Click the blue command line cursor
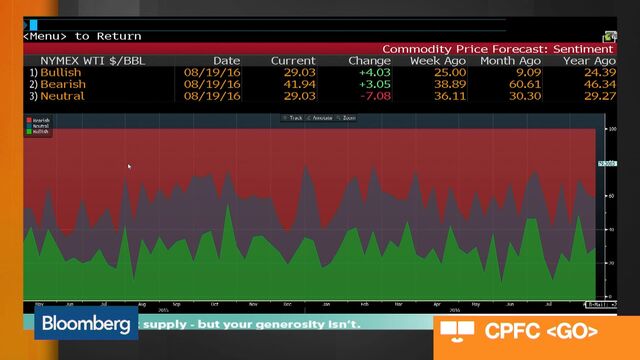 coord(33,24)
